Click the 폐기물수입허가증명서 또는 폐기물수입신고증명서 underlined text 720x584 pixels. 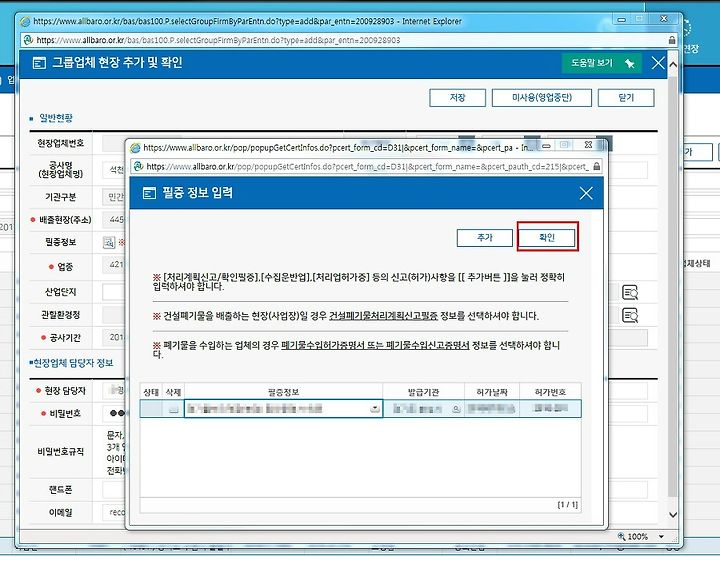coord(375,345)
